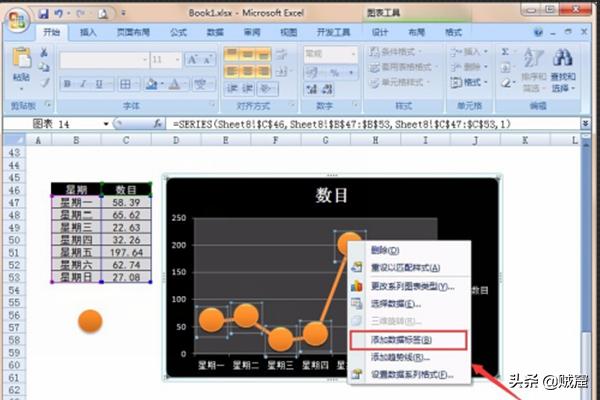Cut selection with the scissors icon

44,53
